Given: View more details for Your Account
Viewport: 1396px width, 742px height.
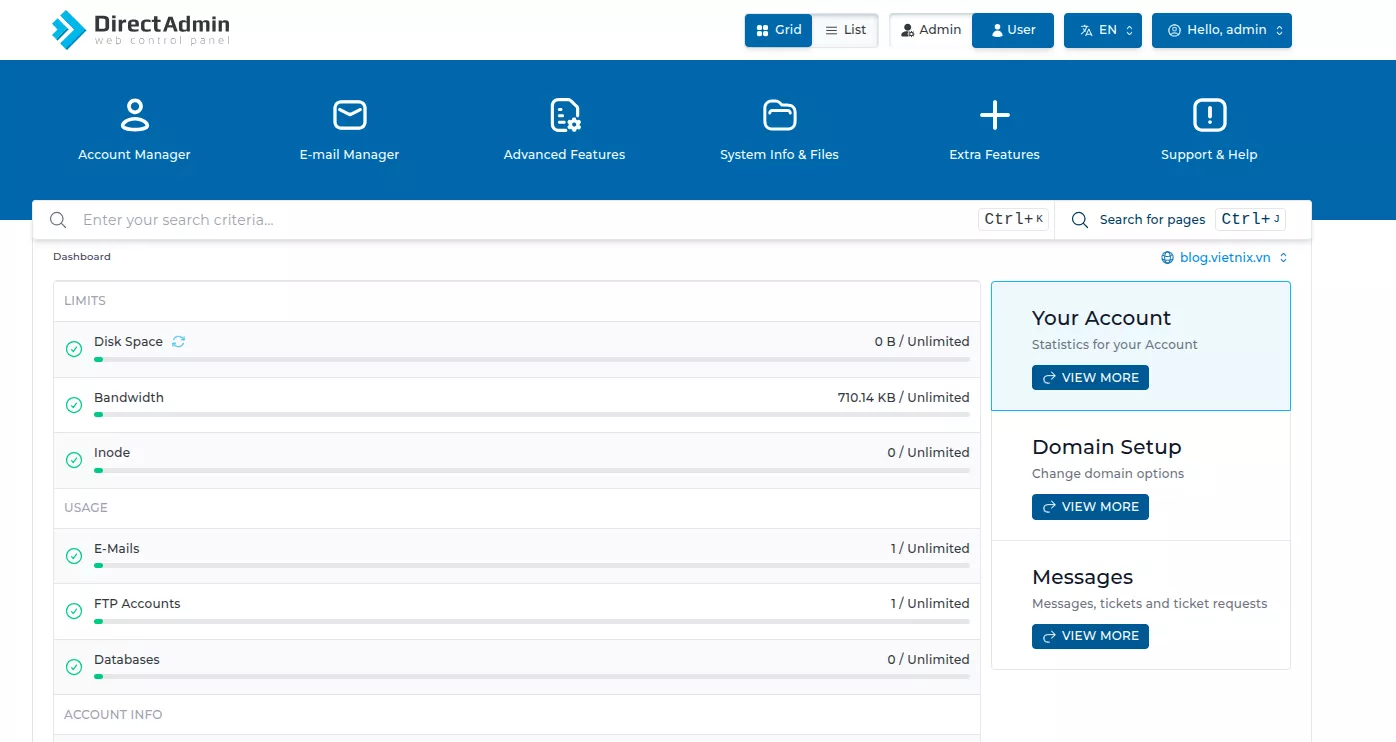Looking at the screenshot, I should tap(1090, 377).
